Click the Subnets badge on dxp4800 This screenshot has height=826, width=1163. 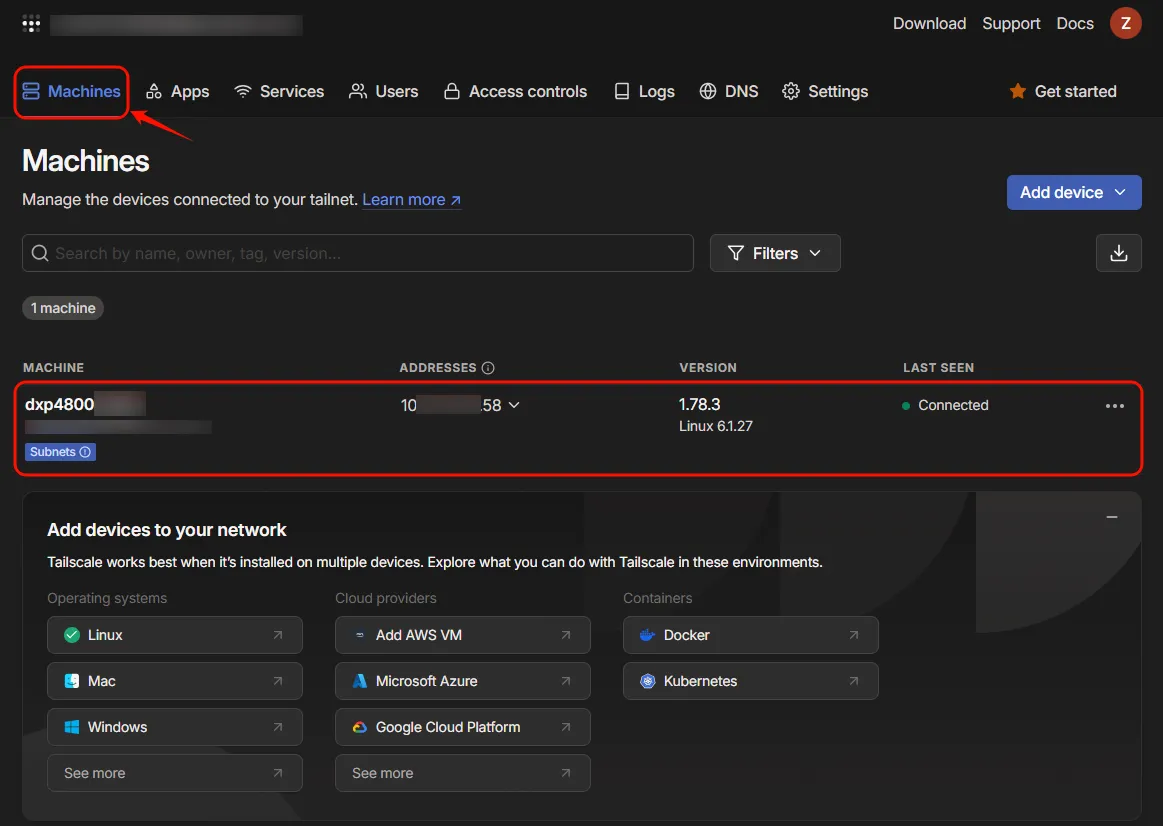(60, 452)
